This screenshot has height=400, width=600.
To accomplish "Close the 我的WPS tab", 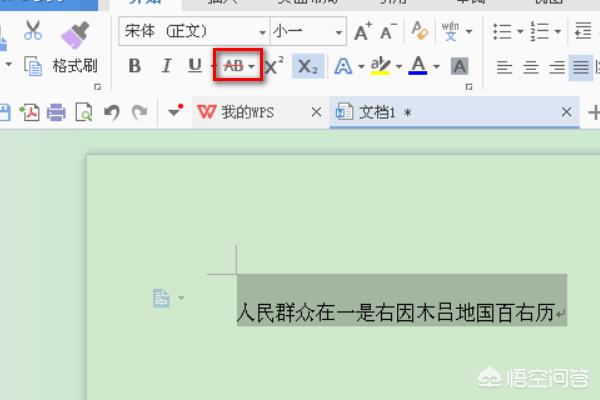I will click(316, 113).
